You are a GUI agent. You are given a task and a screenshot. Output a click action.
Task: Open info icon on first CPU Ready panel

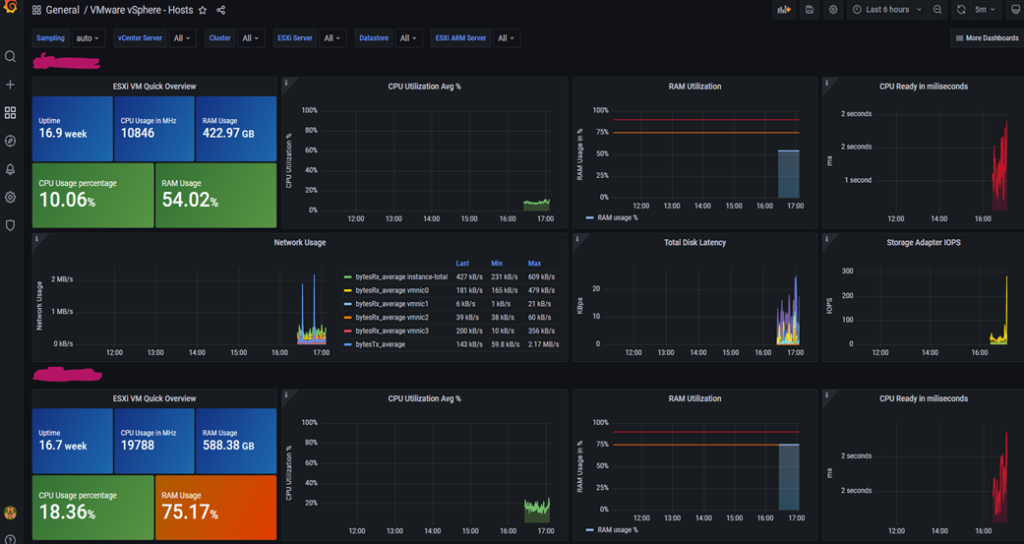[x=827, y=83]
